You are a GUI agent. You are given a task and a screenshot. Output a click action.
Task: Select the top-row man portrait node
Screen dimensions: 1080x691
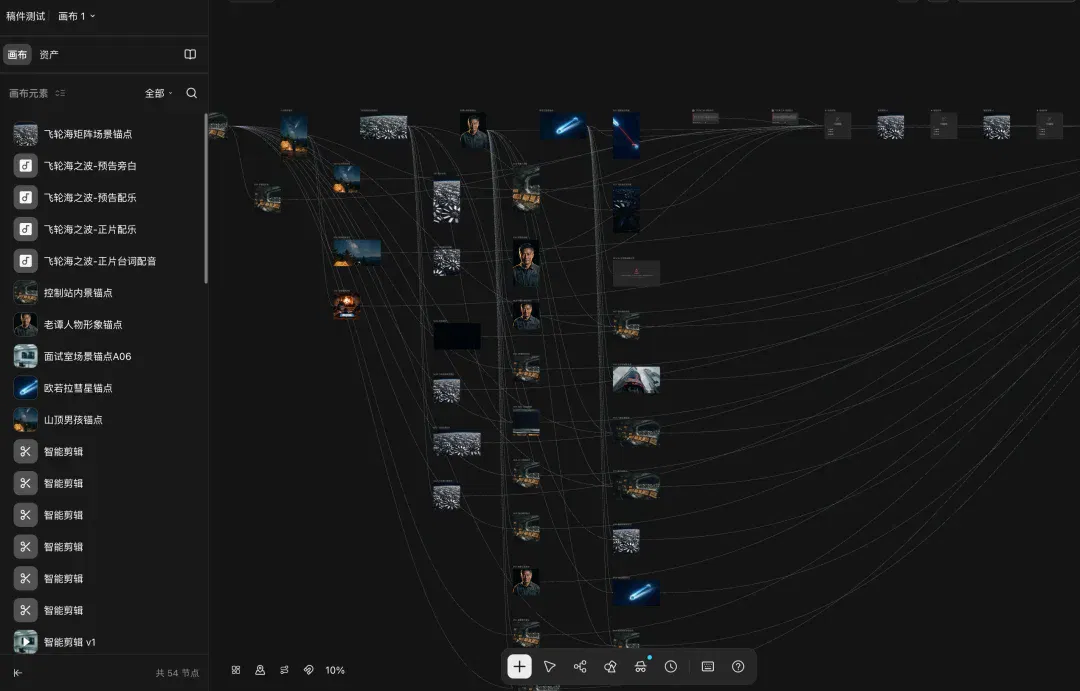(473, 131)
